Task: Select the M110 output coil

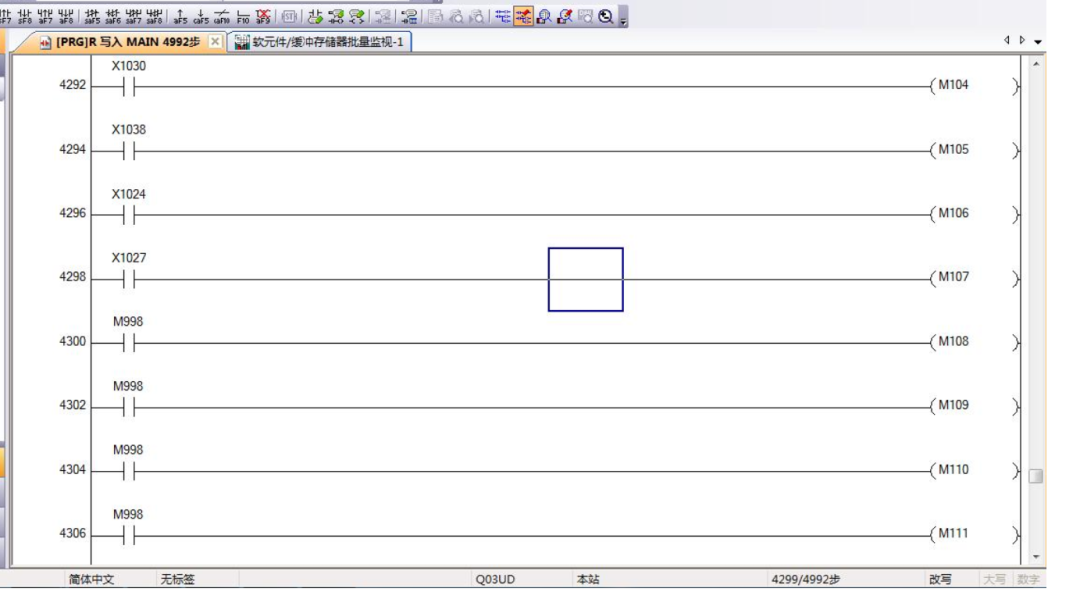Action: [974, 471]
